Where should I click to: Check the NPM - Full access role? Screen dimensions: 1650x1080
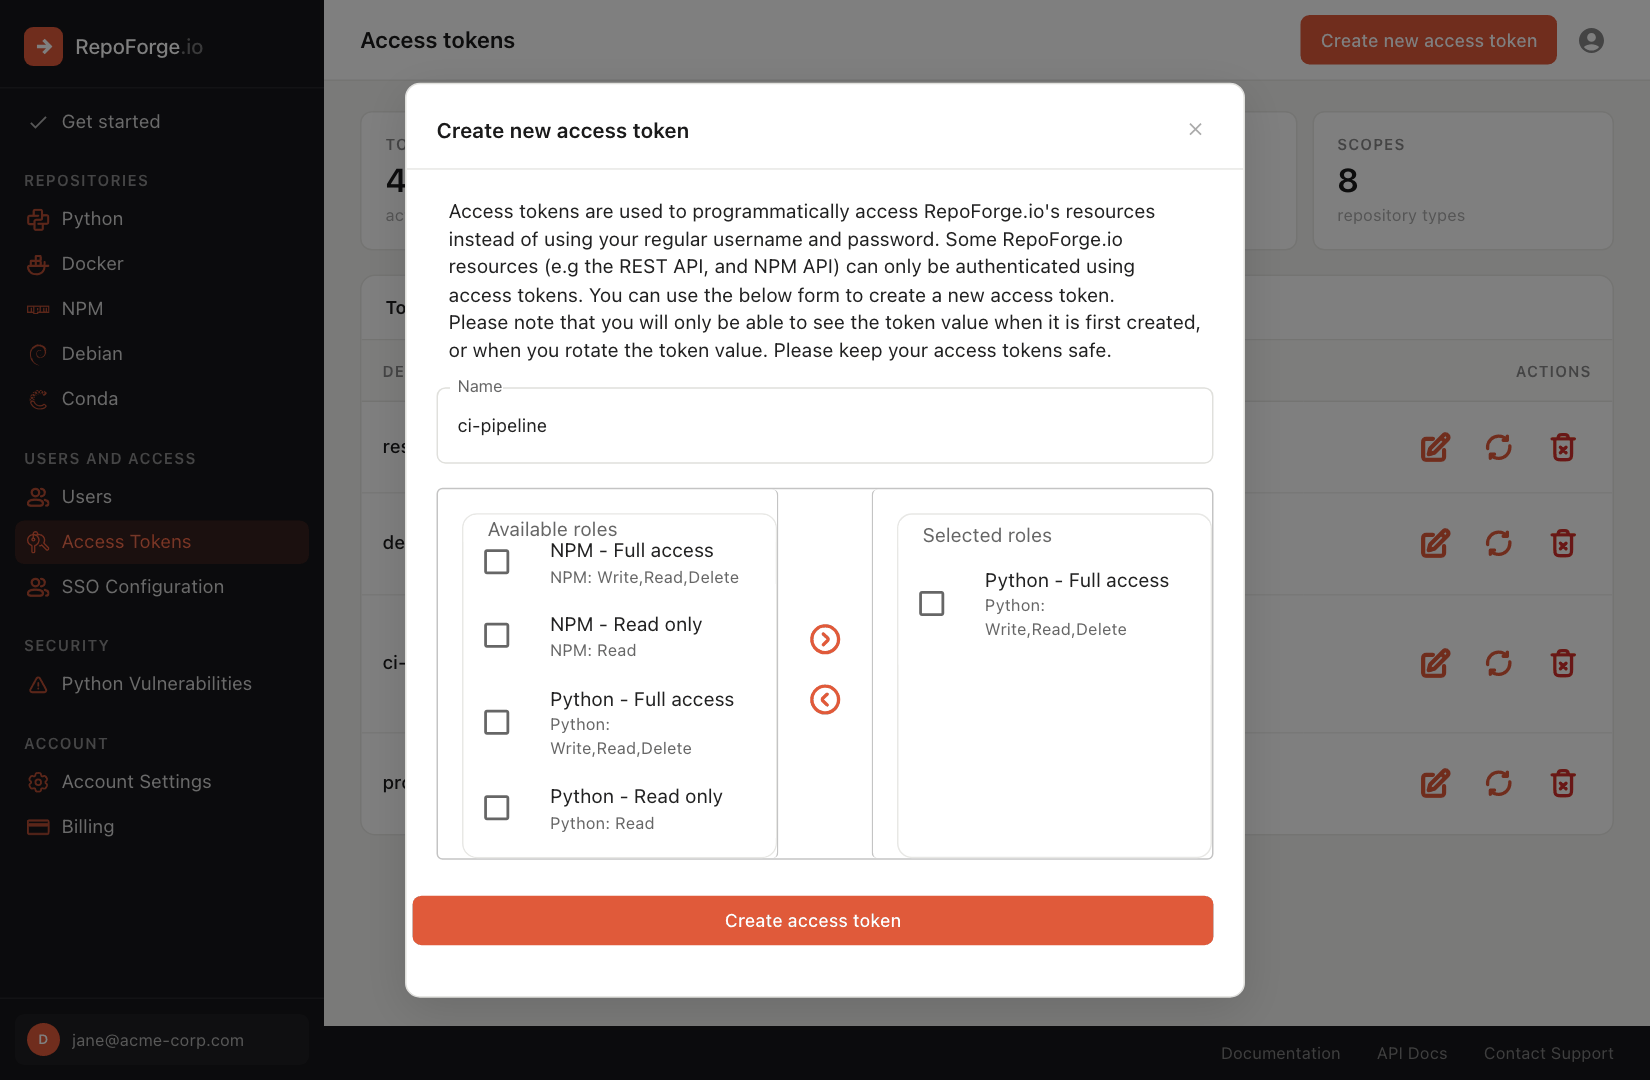(x=497, y=562)
